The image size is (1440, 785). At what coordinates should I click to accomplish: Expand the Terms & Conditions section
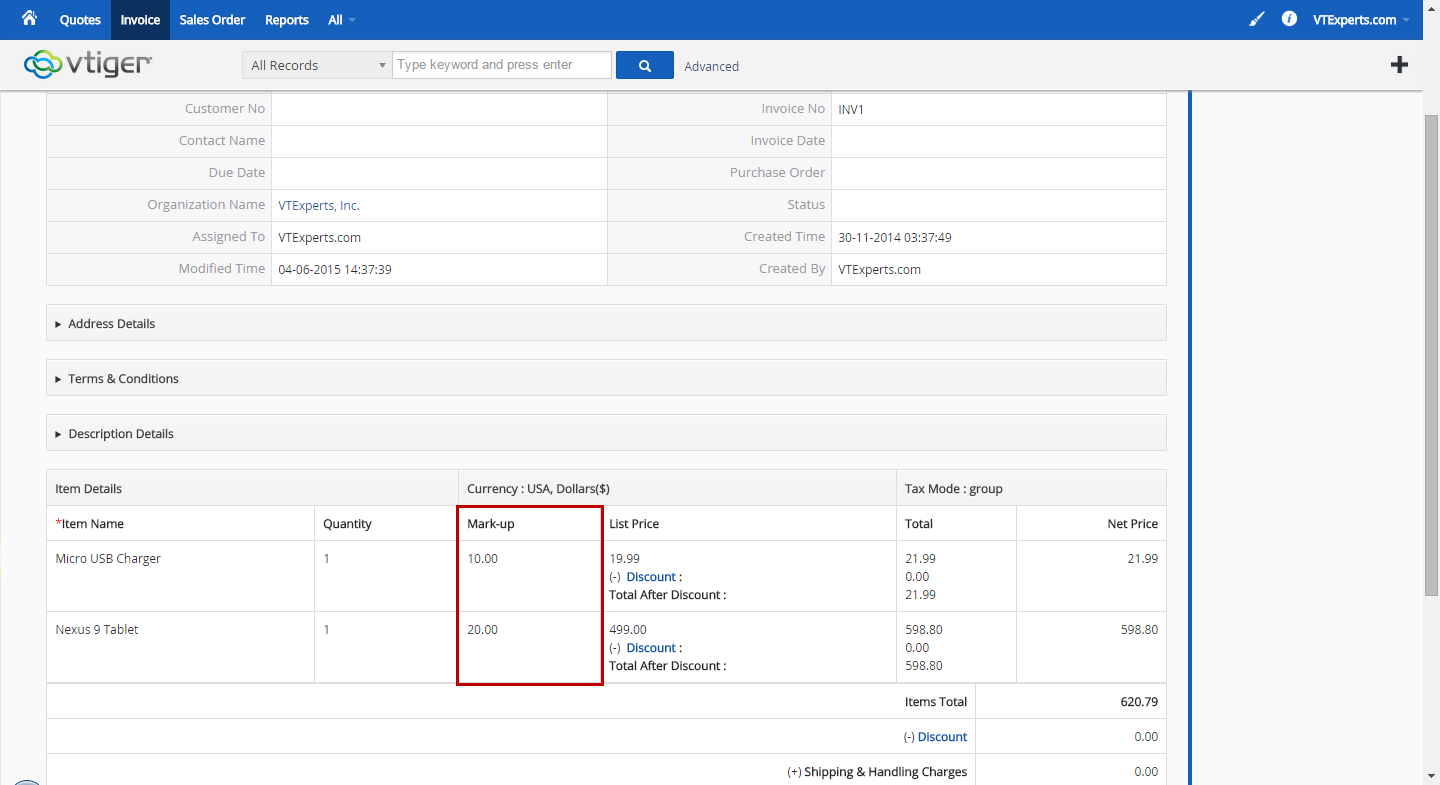pyautogui.click(x=606, y=378)
